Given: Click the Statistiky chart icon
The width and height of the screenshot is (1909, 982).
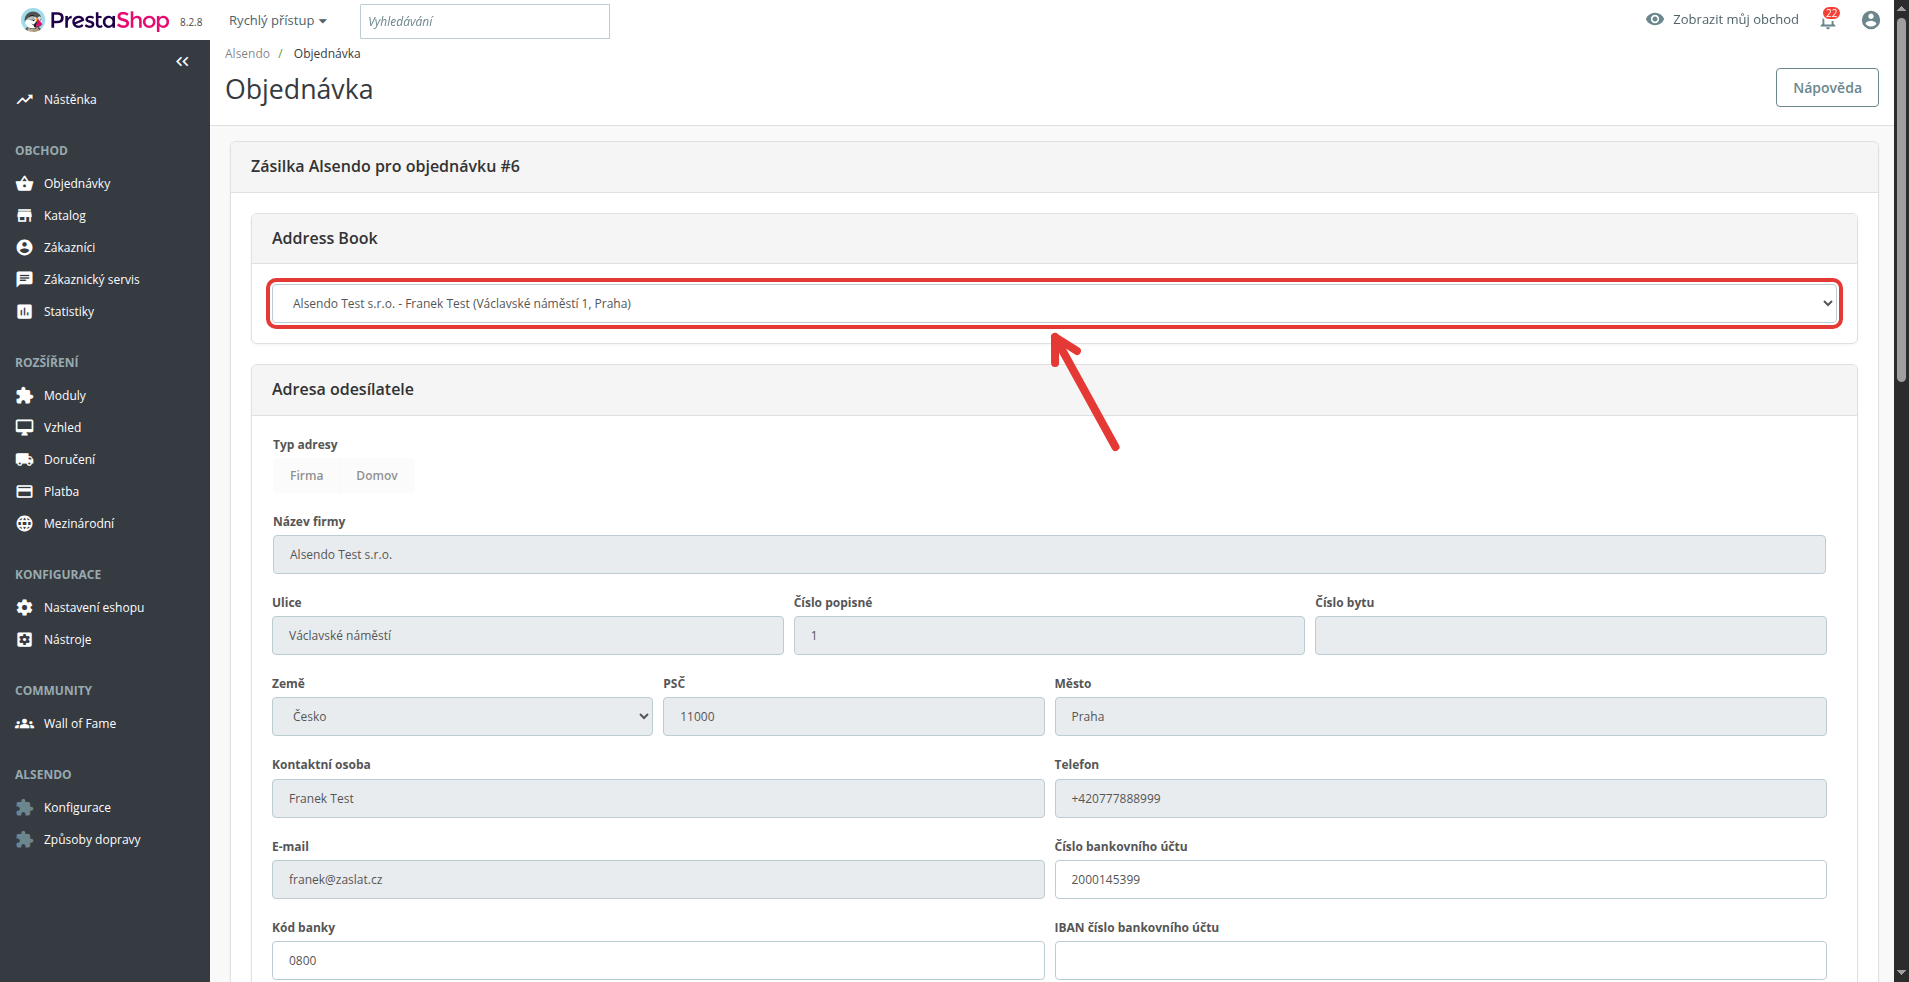Looking at the screenshot, I should [25, 312].
